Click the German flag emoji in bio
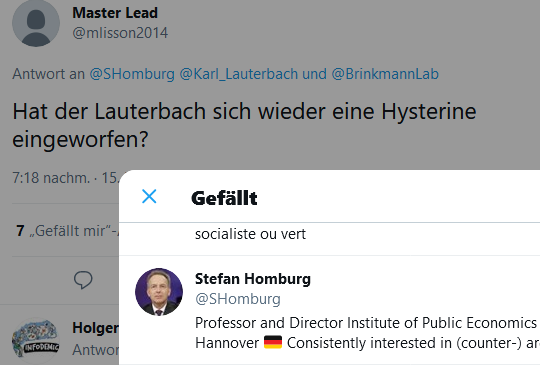This screenshot has width=540, height=365. coord(273,343)
